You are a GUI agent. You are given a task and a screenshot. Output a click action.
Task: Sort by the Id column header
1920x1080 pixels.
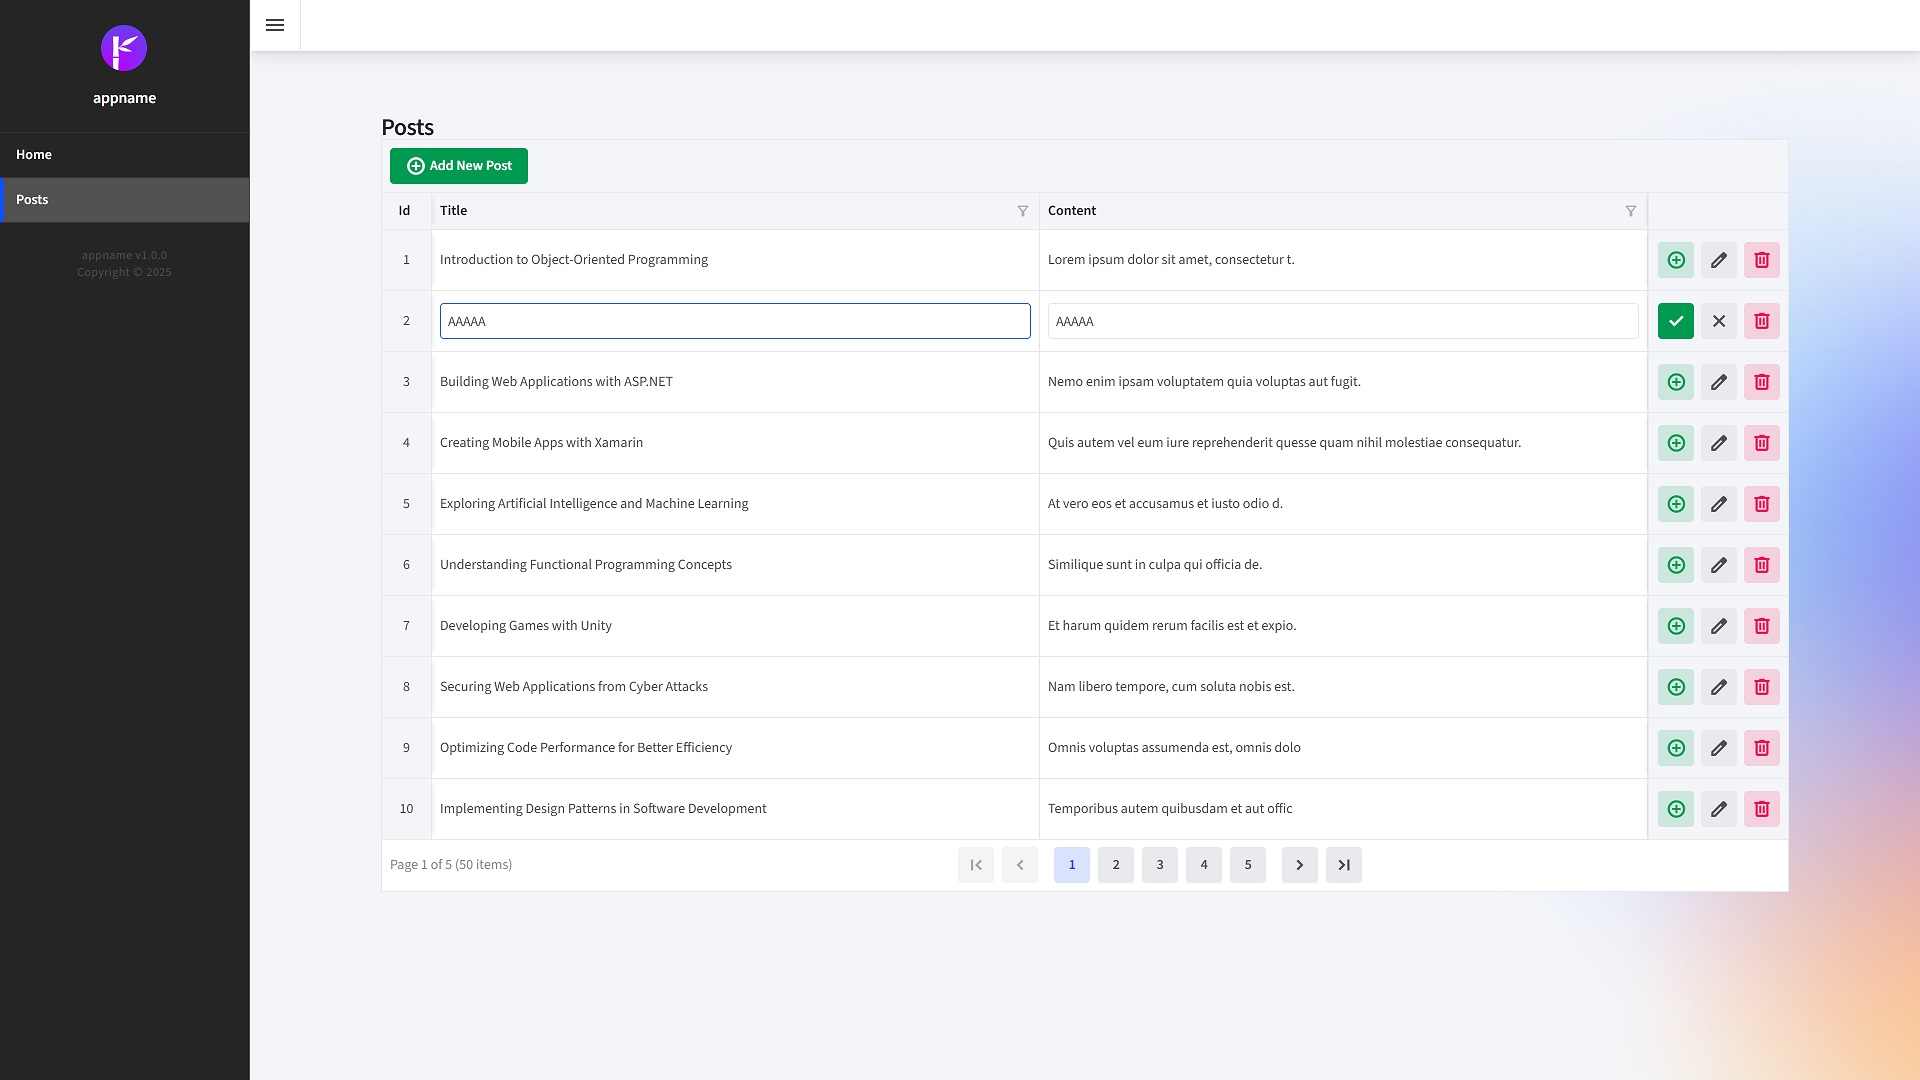[405, 211]
